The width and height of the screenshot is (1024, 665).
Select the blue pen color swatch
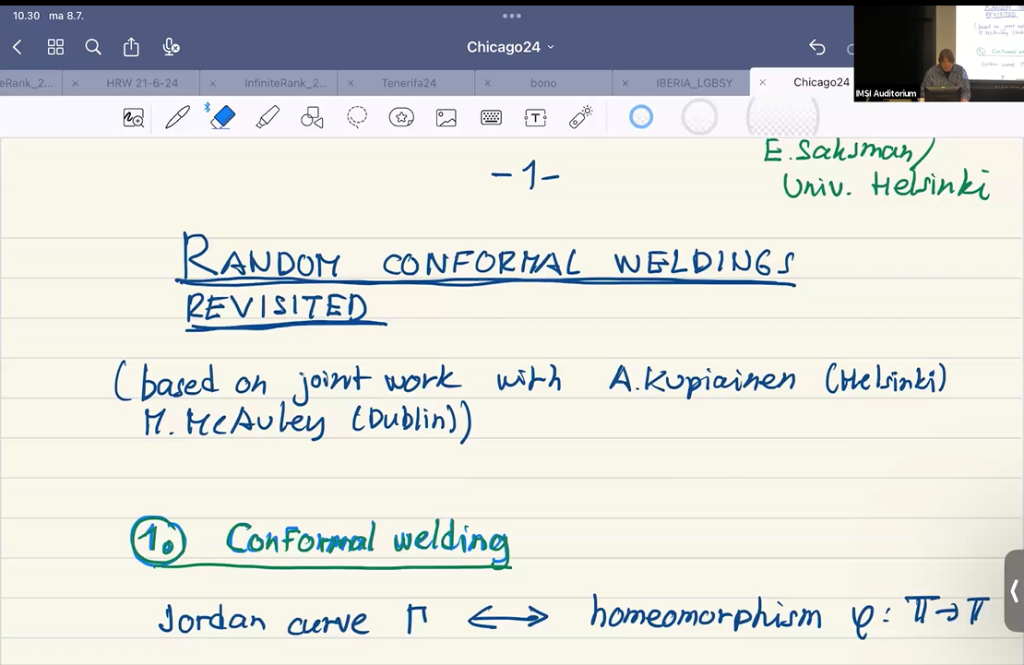click(641, 117)
